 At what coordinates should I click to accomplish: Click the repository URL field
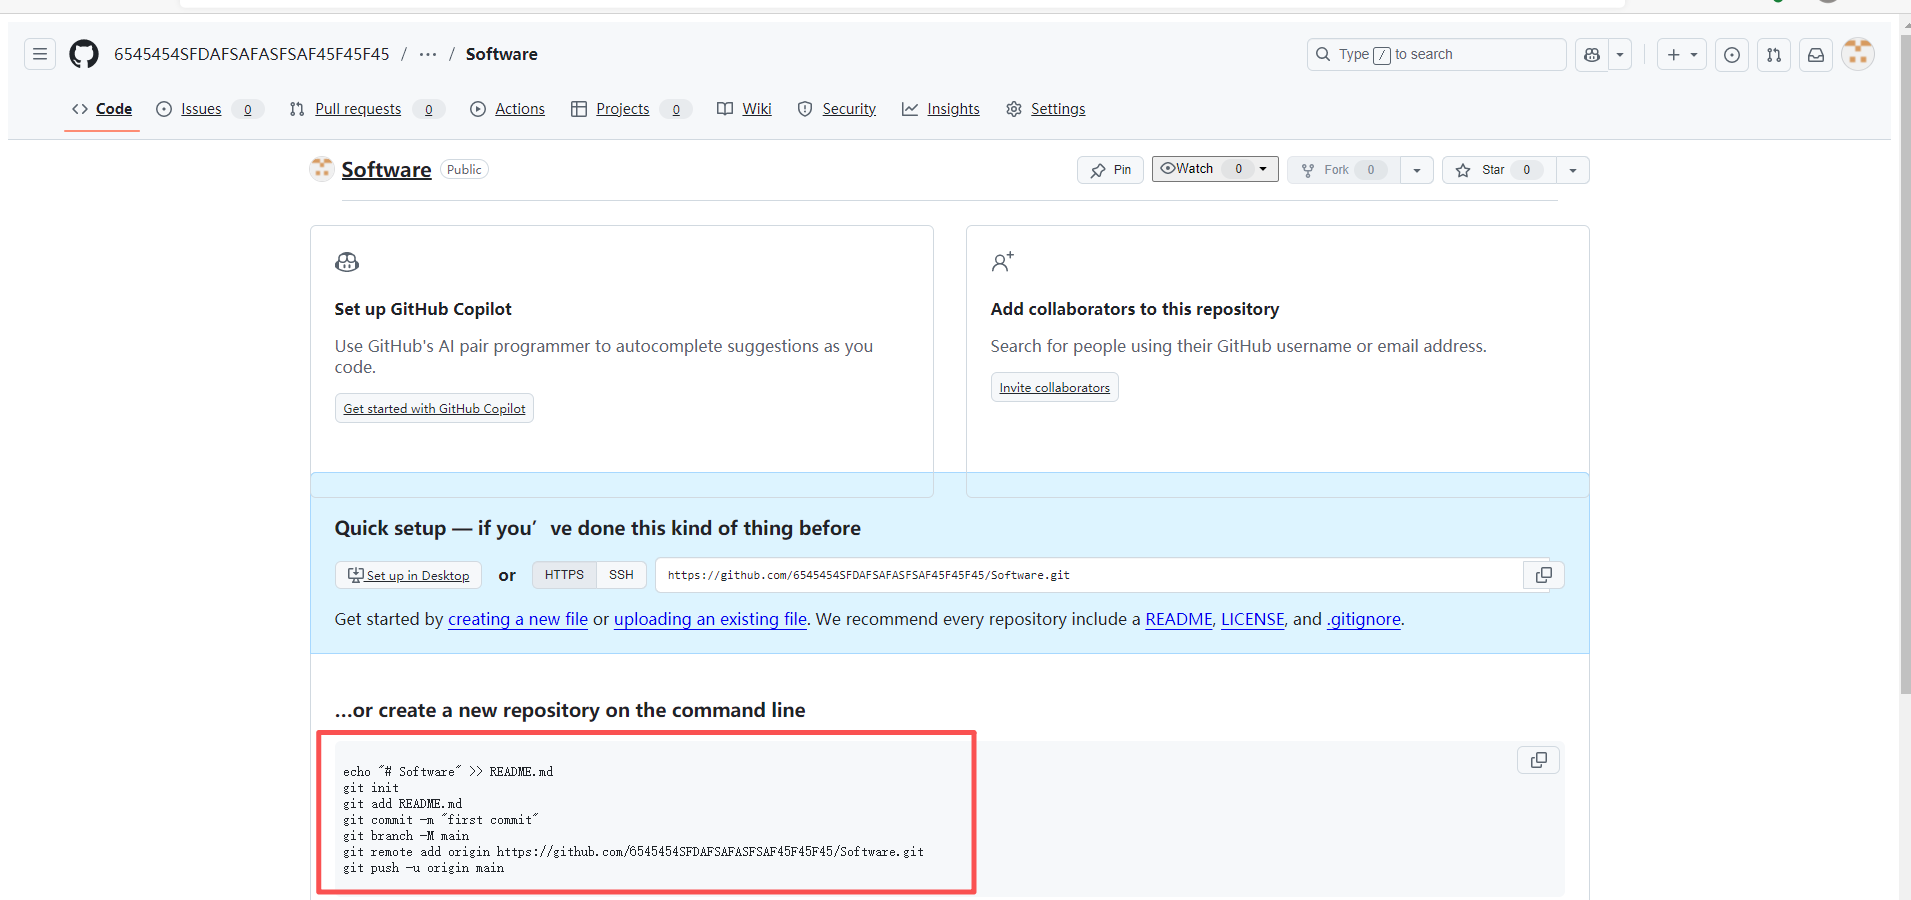click(1089, 575)
